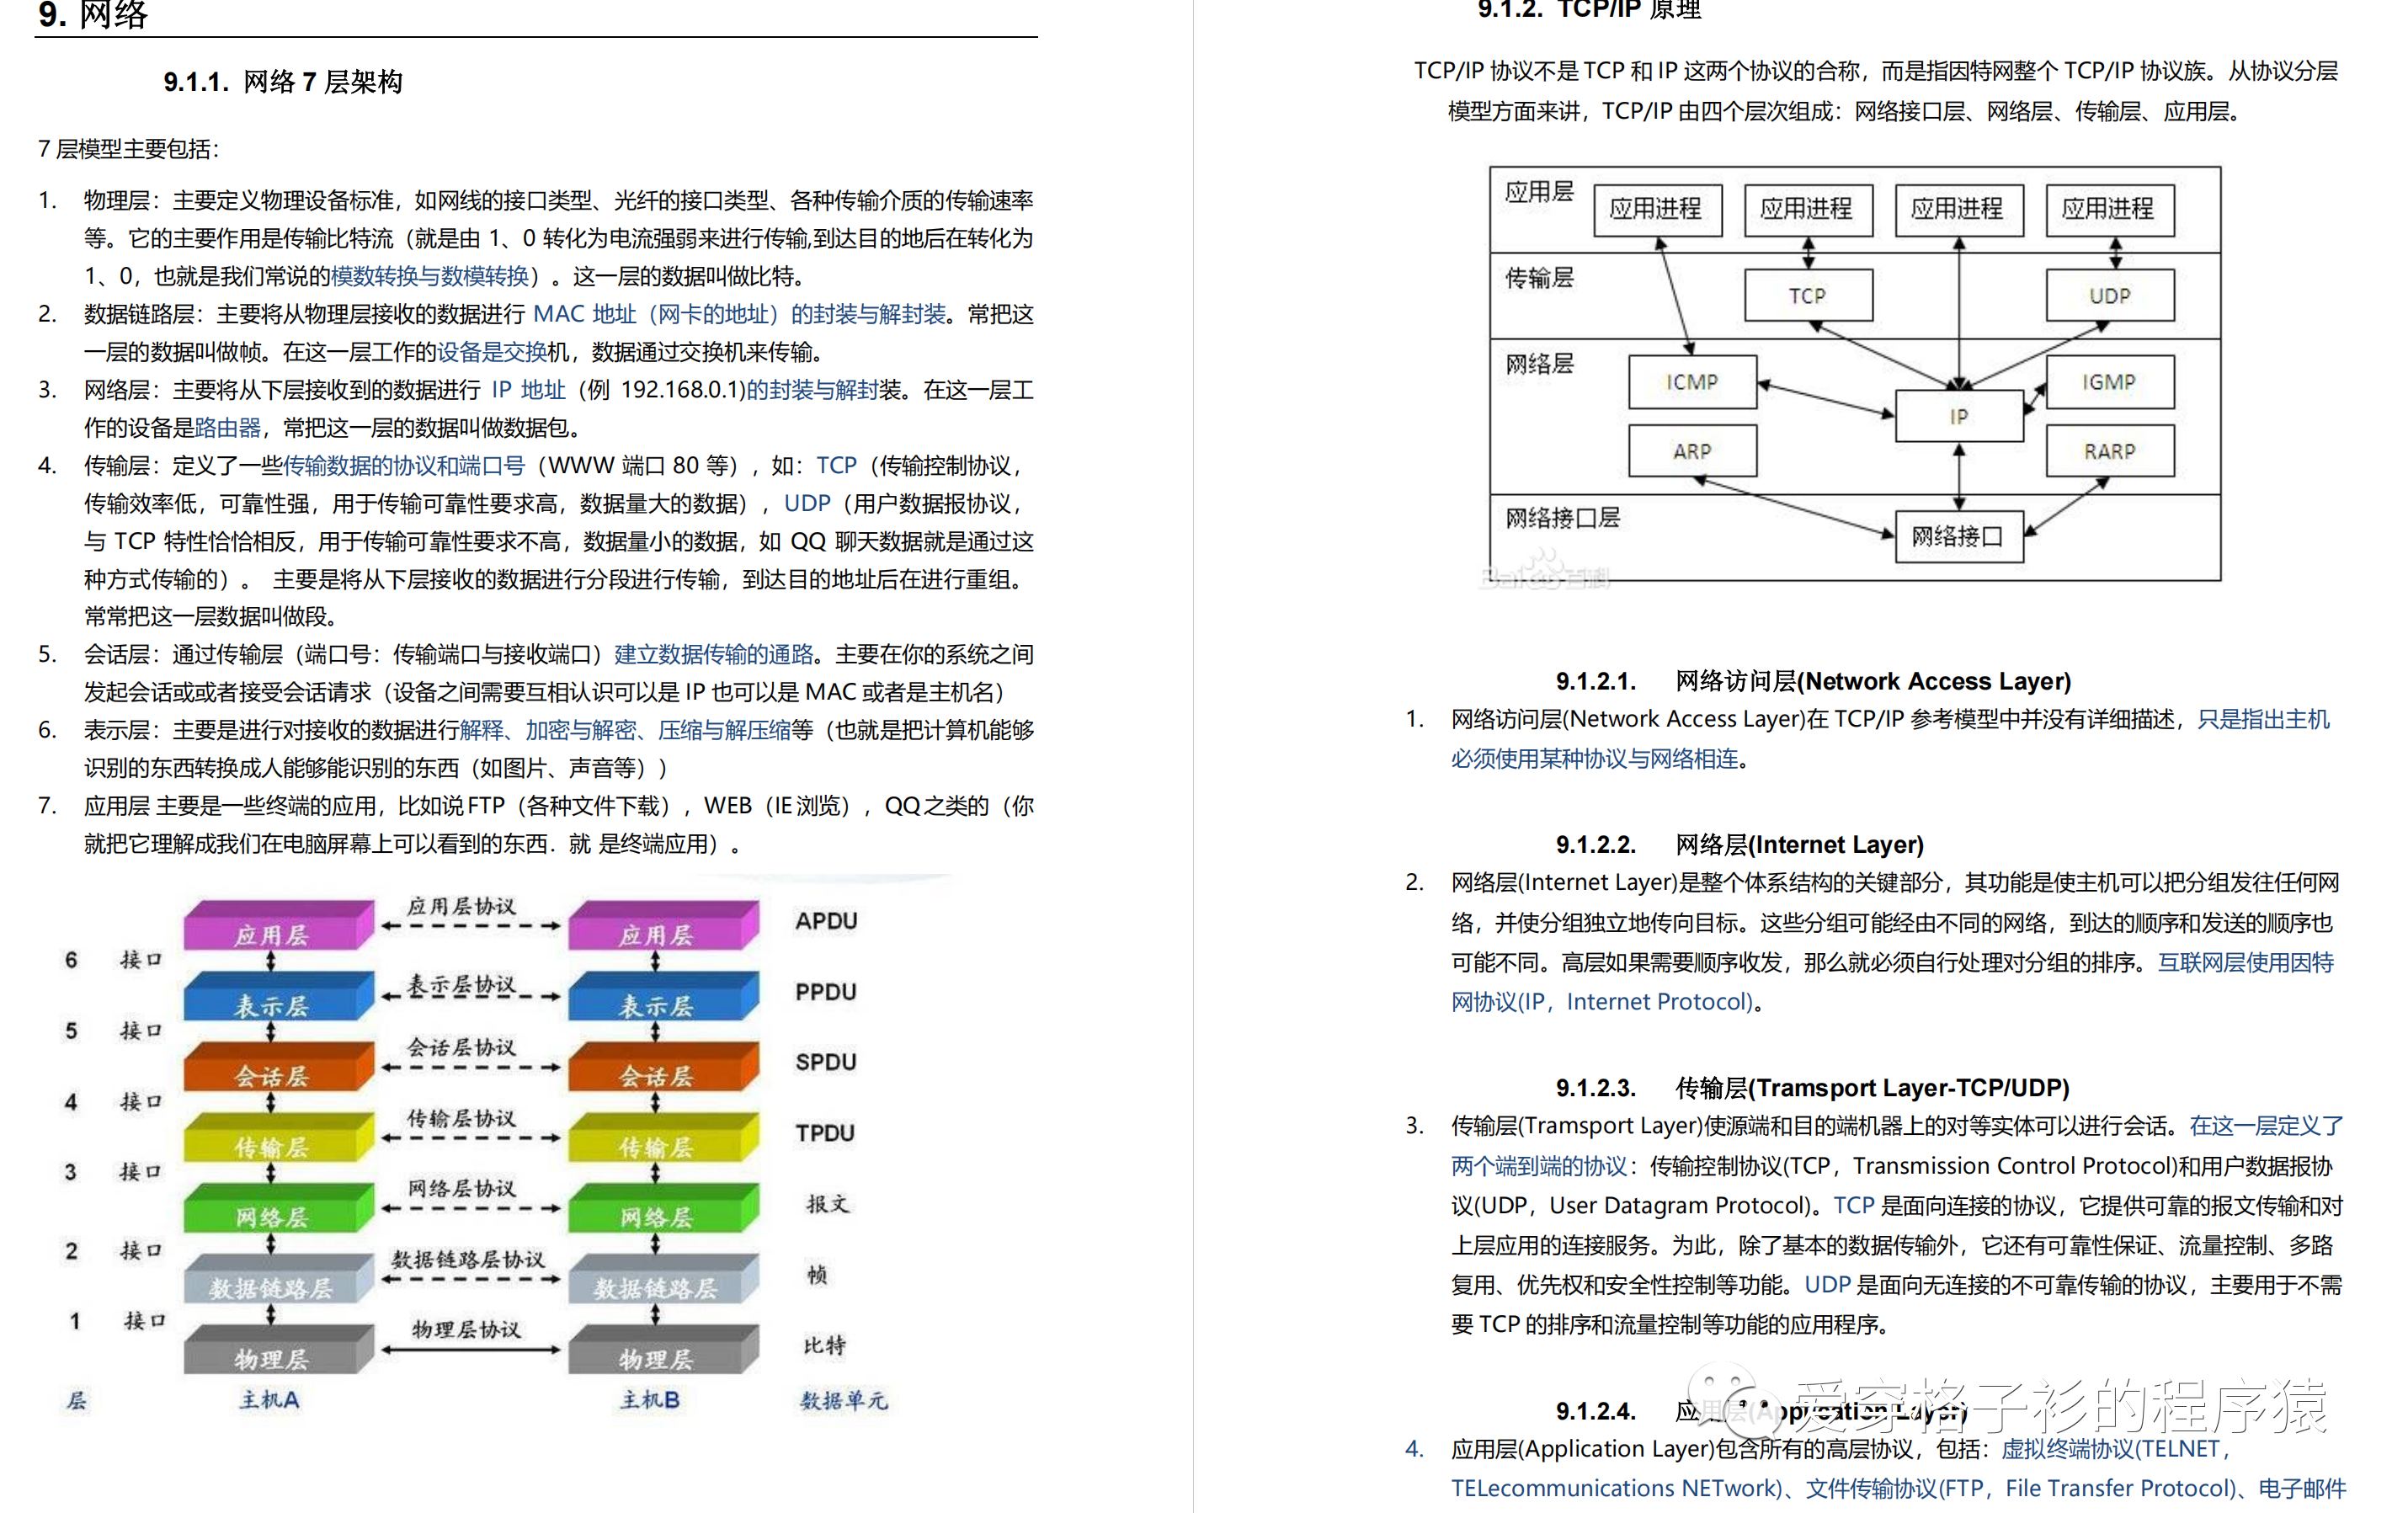Click the UDP box in protocol diagram
2408x1513 pixels.
pyautogui.click(x=2109, y=296)
